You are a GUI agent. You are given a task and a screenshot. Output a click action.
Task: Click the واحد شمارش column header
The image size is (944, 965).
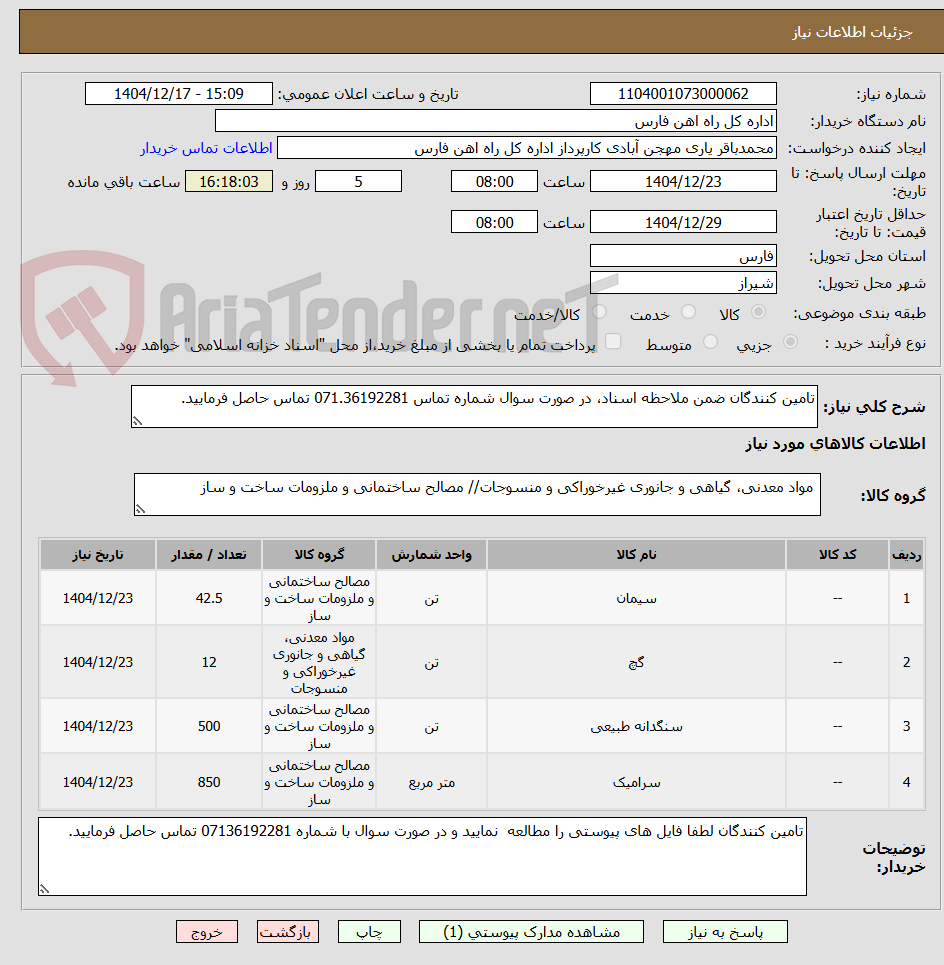(x=431, y=555)
